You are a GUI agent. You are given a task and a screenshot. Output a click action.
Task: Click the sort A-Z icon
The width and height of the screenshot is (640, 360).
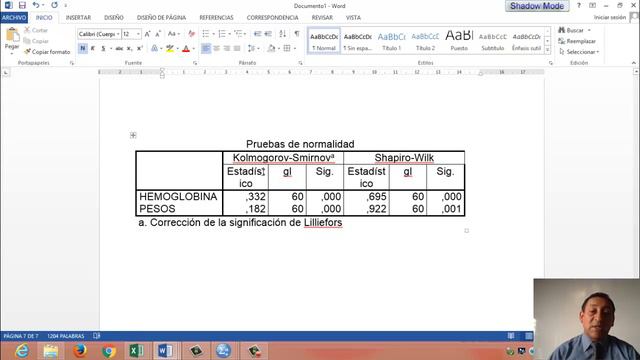(282, 34)
